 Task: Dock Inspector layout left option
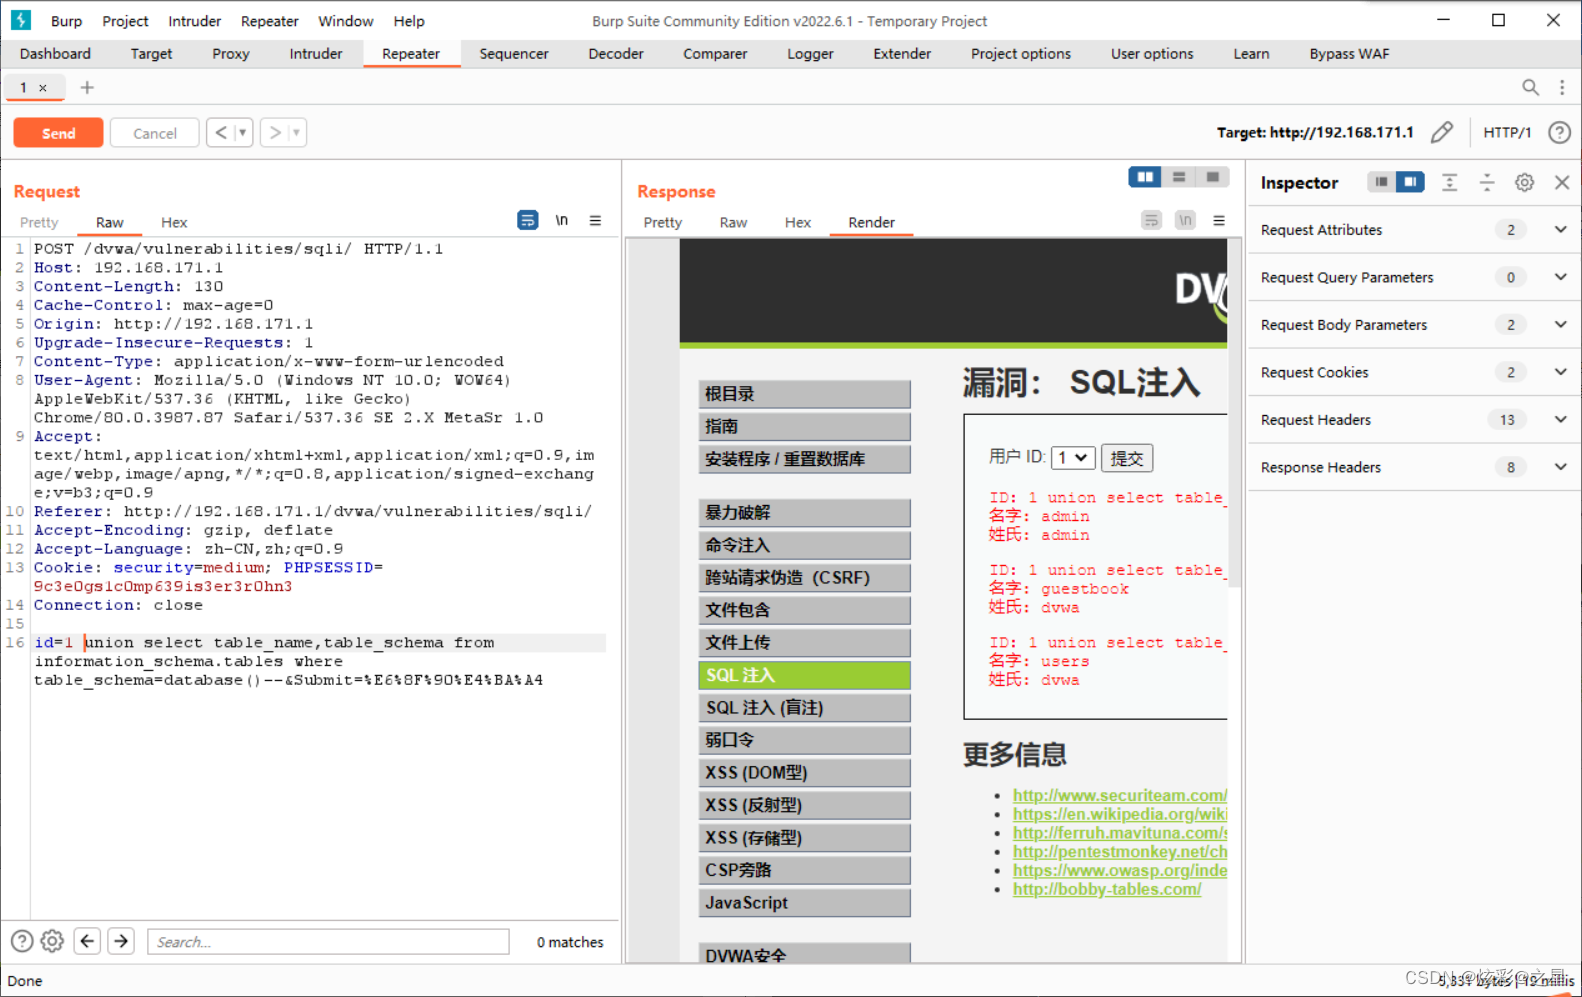pos(1381,182)
